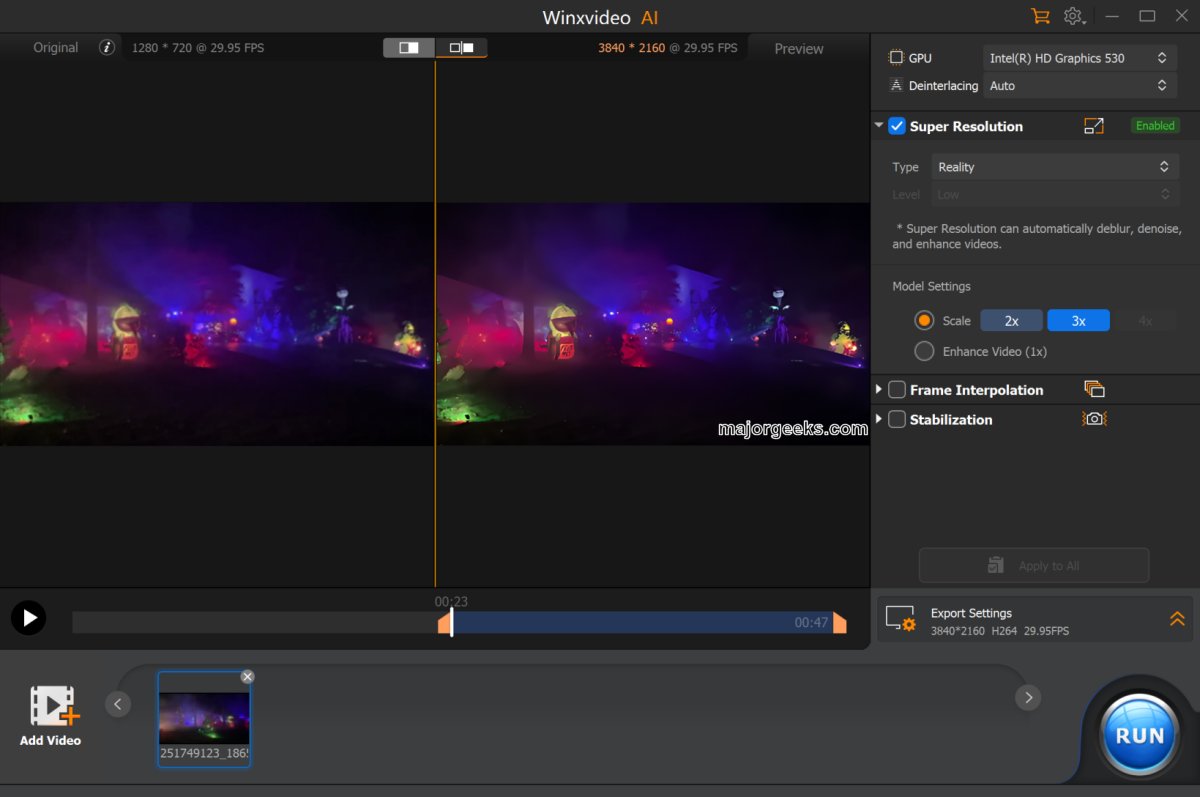Click the info icon next to Original
This screenshot has width=1200, height=797.
[x=107, y=47]
